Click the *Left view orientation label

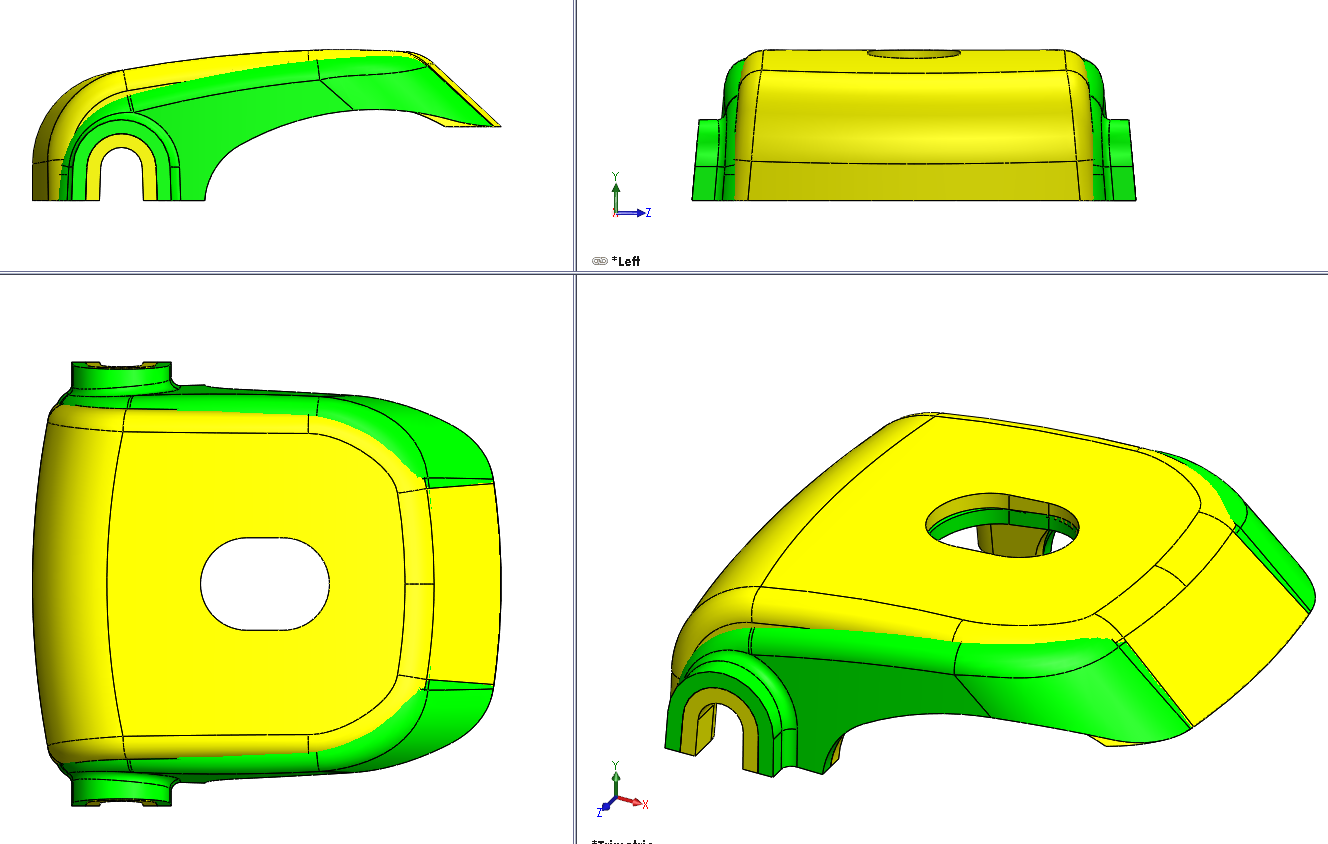tap(626, 261)
